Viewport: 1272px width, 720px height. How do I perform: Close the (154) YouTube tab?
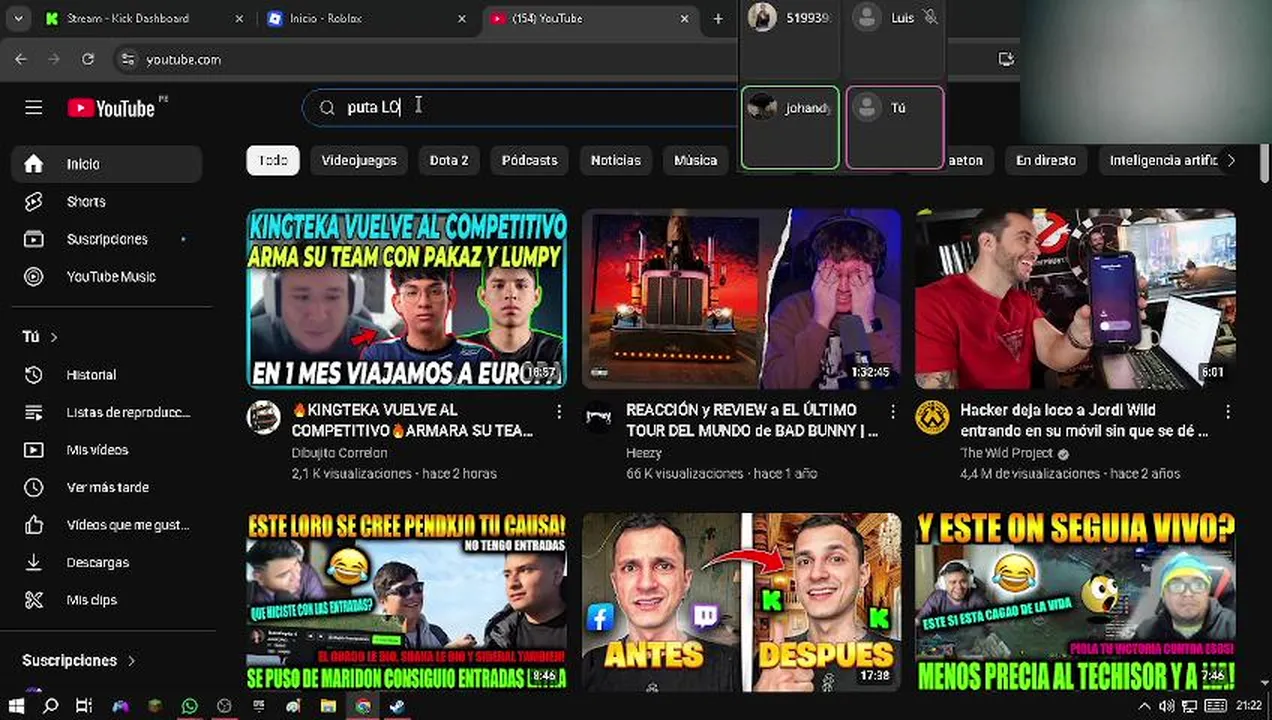click(x=685, y=18)
